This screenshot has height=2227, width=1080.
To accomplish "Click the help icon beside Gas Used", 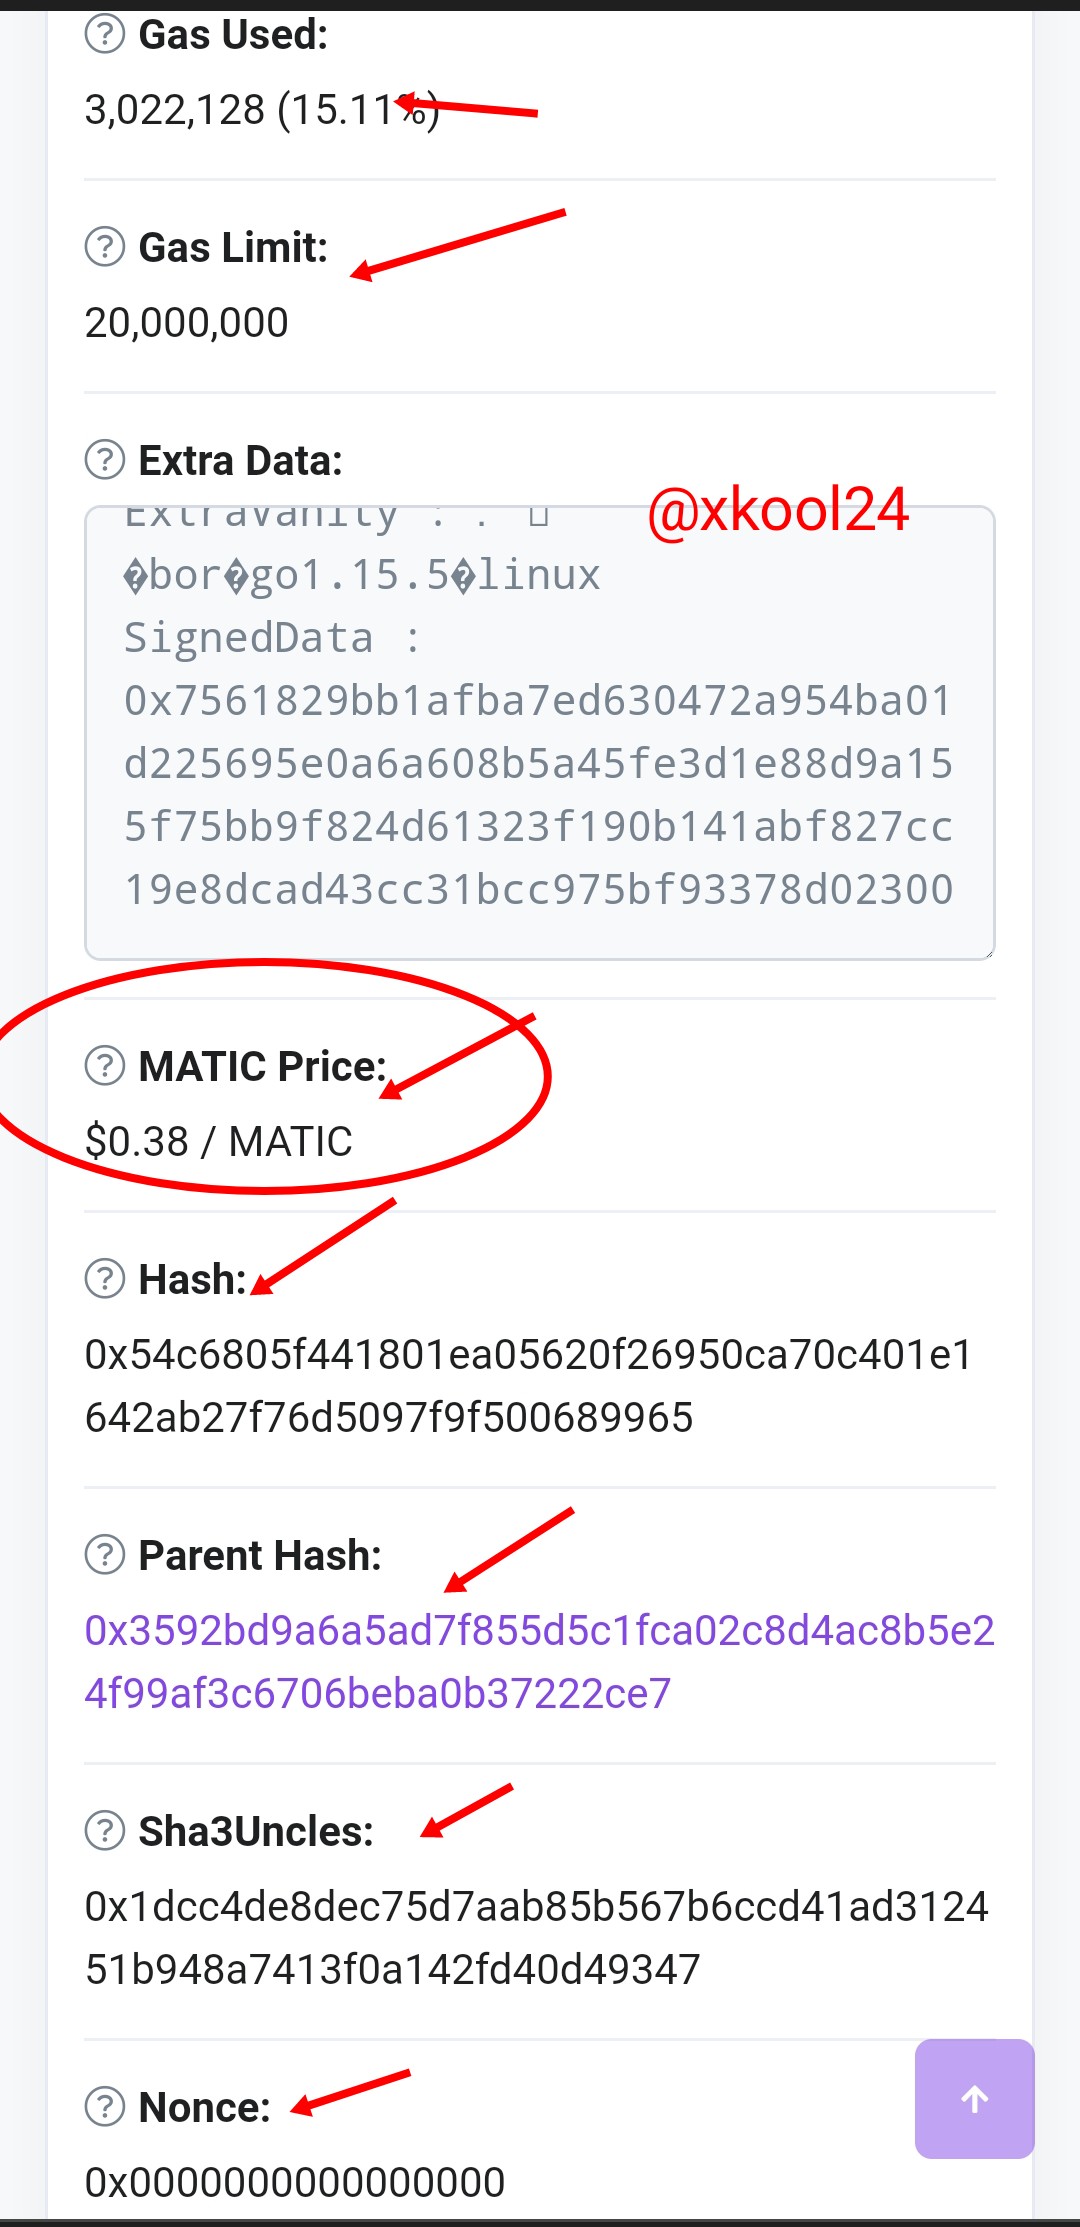I will (x=105, y=35).
